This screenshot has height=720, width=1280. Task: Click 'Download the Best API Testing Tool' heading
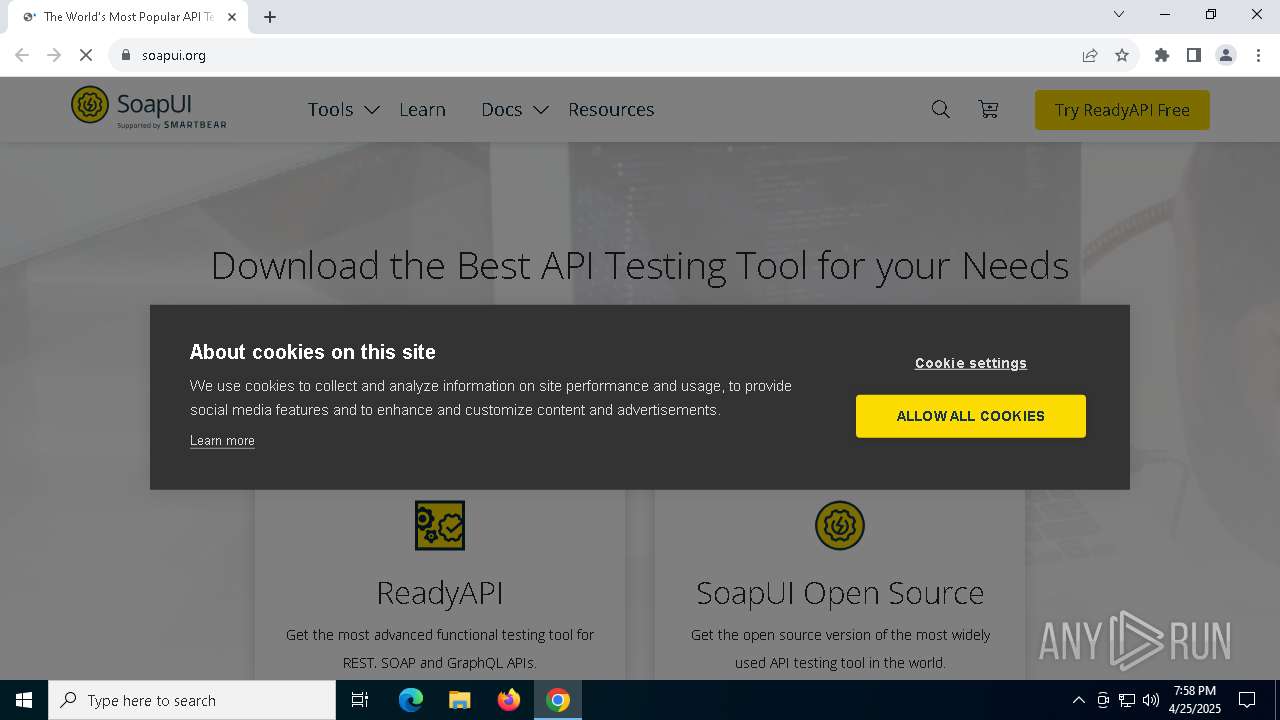click(640, 266)
